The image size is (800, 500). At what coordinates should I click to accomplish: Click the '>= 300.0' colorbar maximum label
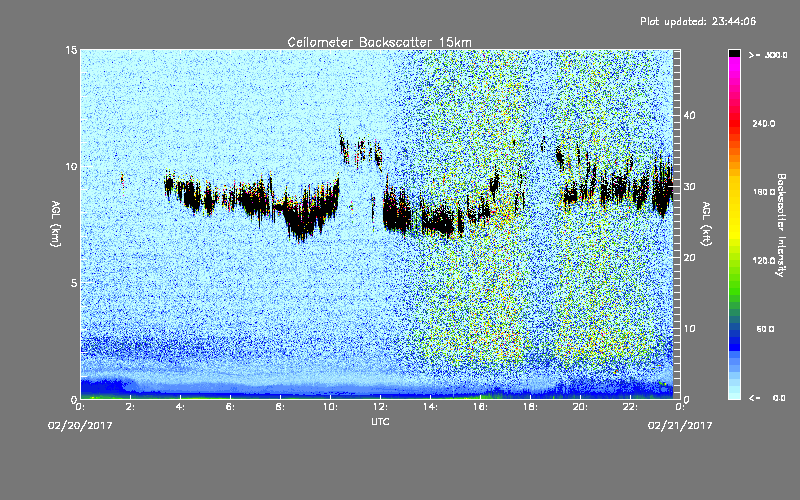768,55
